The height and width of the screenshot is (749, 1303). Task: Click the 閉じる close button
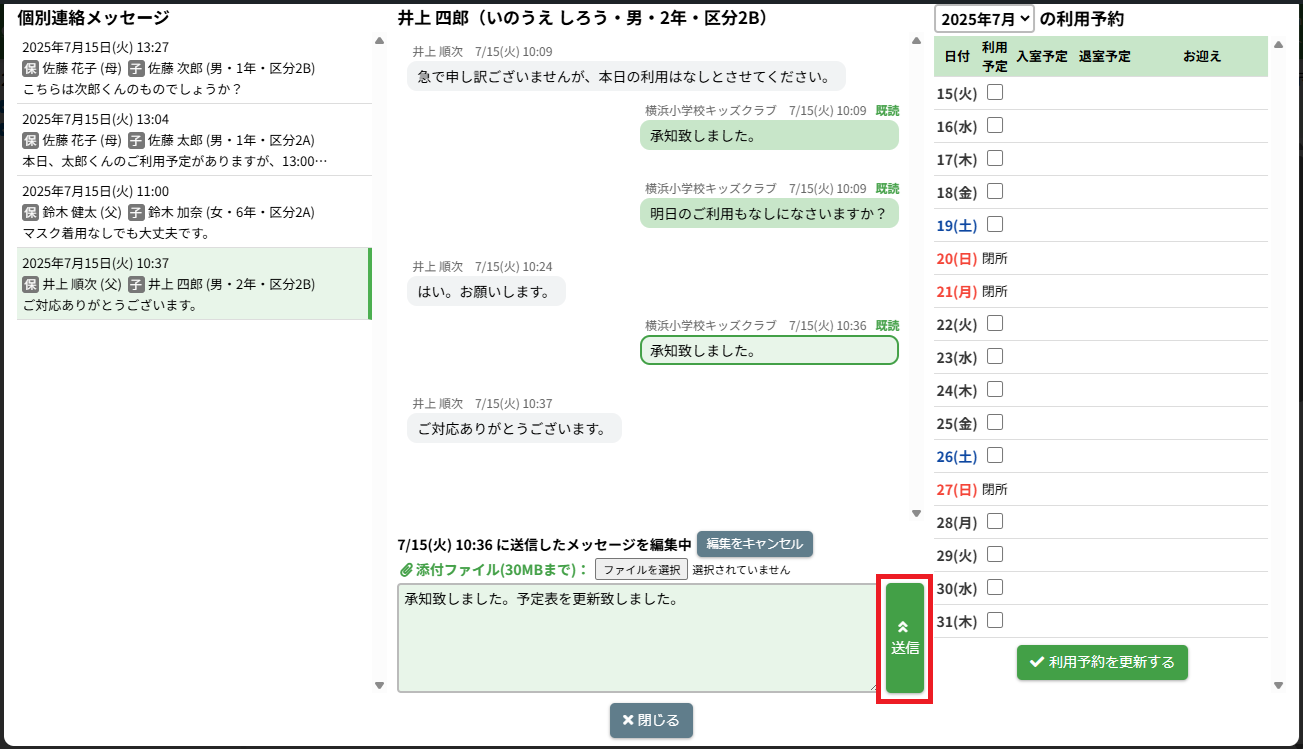(651, 720)
